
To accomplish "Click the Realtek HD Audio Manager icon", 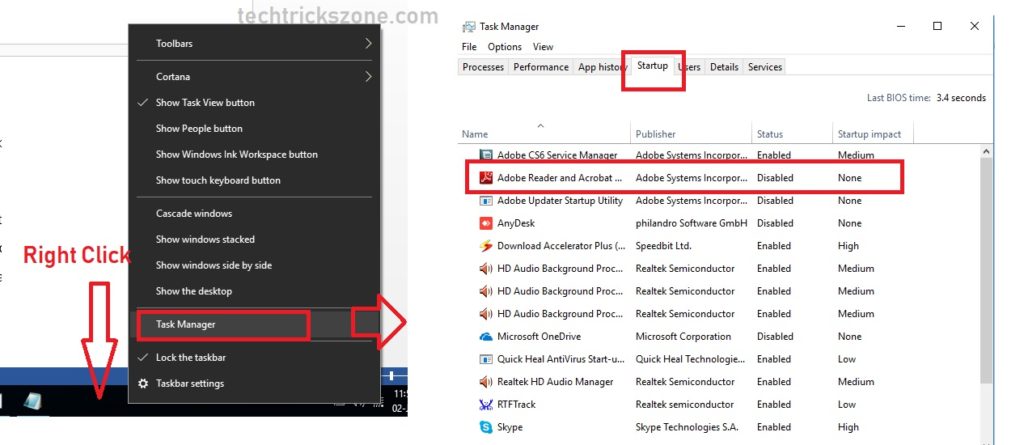I will click(x=486, y=382).
